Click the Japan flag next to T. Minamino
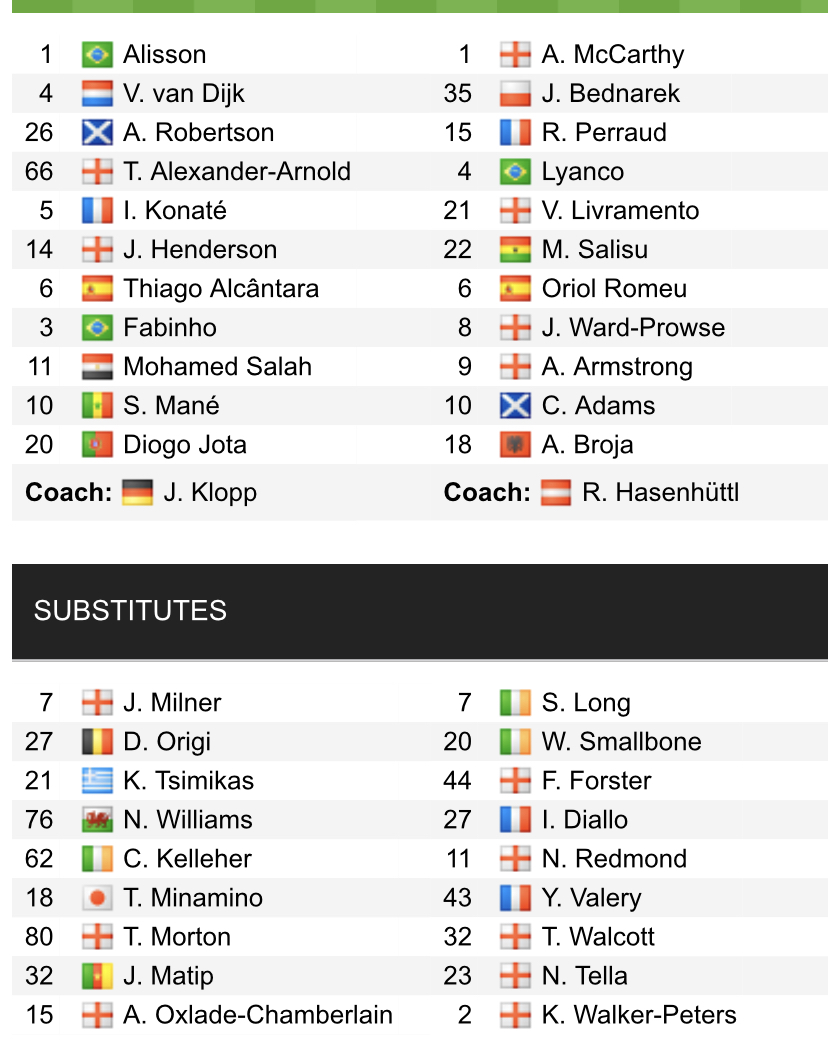Image resolution: width=828 pixels, height=1054 pixels. [x=97, y=898]
